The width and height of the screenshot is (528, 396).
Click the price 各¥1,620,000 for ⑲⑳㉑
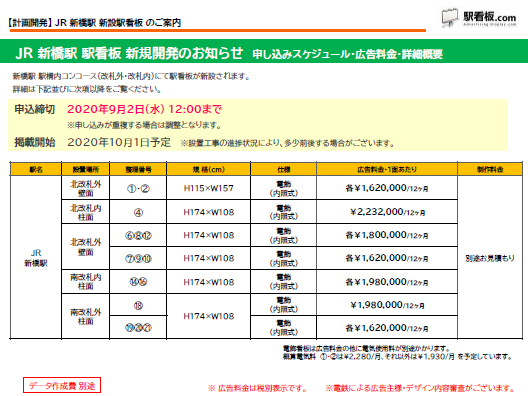[x=387, y=327]
